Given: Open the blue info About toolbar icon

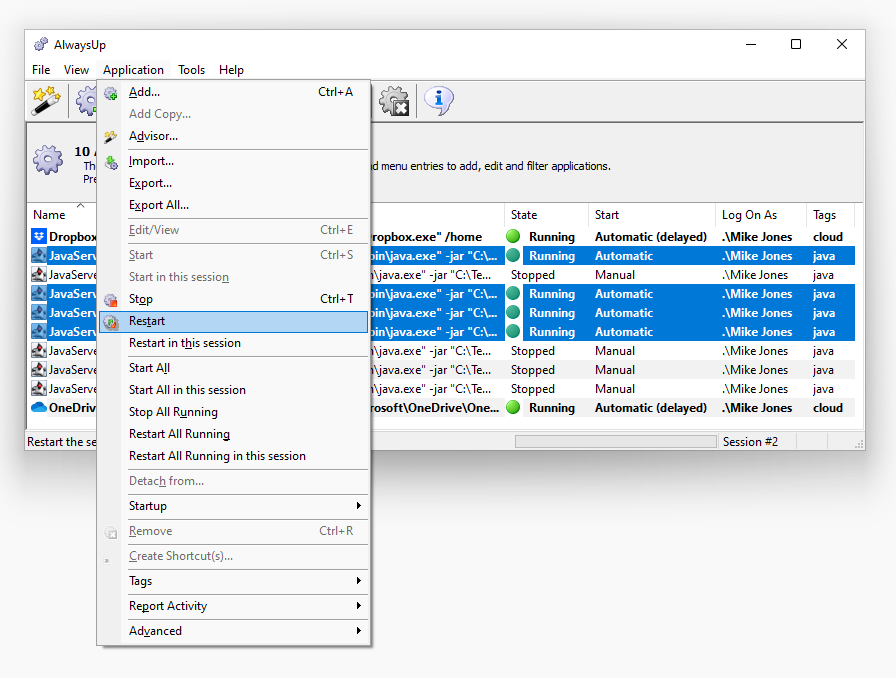Looking at the screenshot, I should (438, 100).
